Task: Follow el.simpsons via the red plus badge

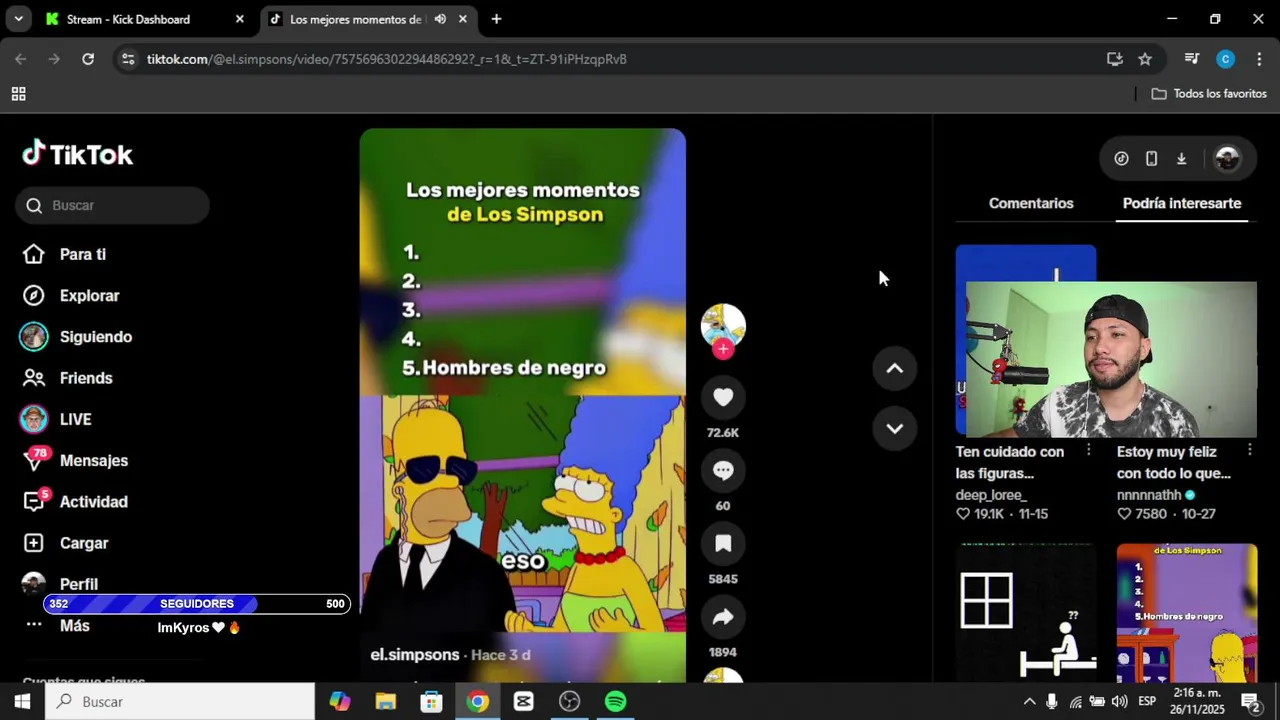Action: tap(723, 349)
